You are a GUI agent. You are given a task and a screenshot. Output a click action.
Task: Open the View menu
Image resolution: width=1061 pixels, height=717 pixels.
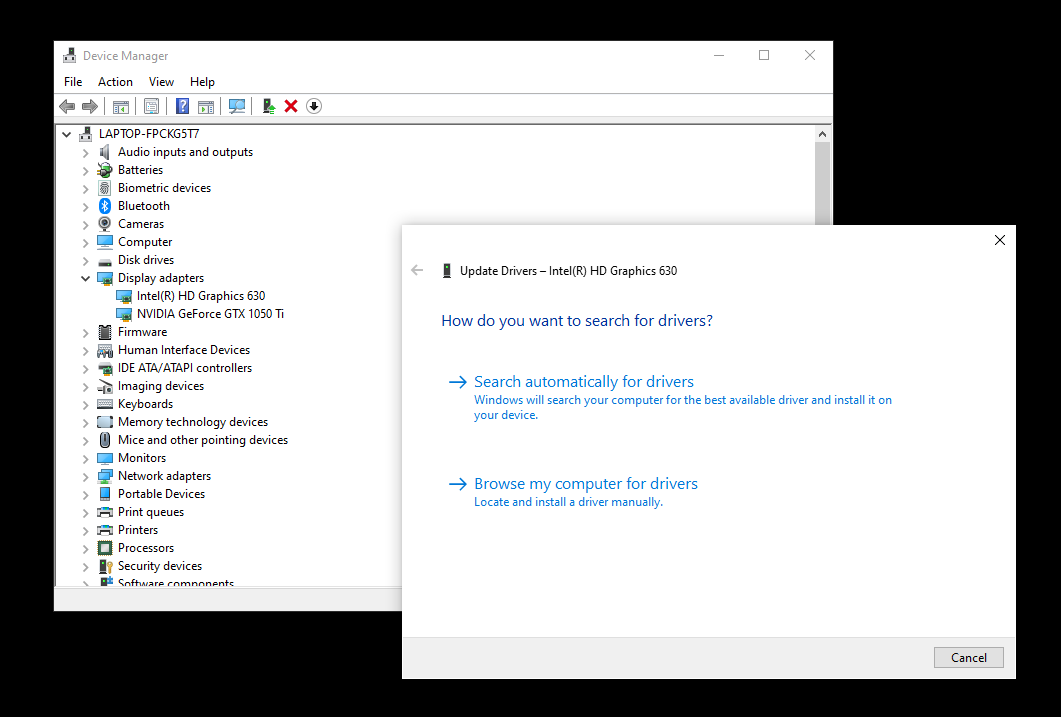point(161,82)
